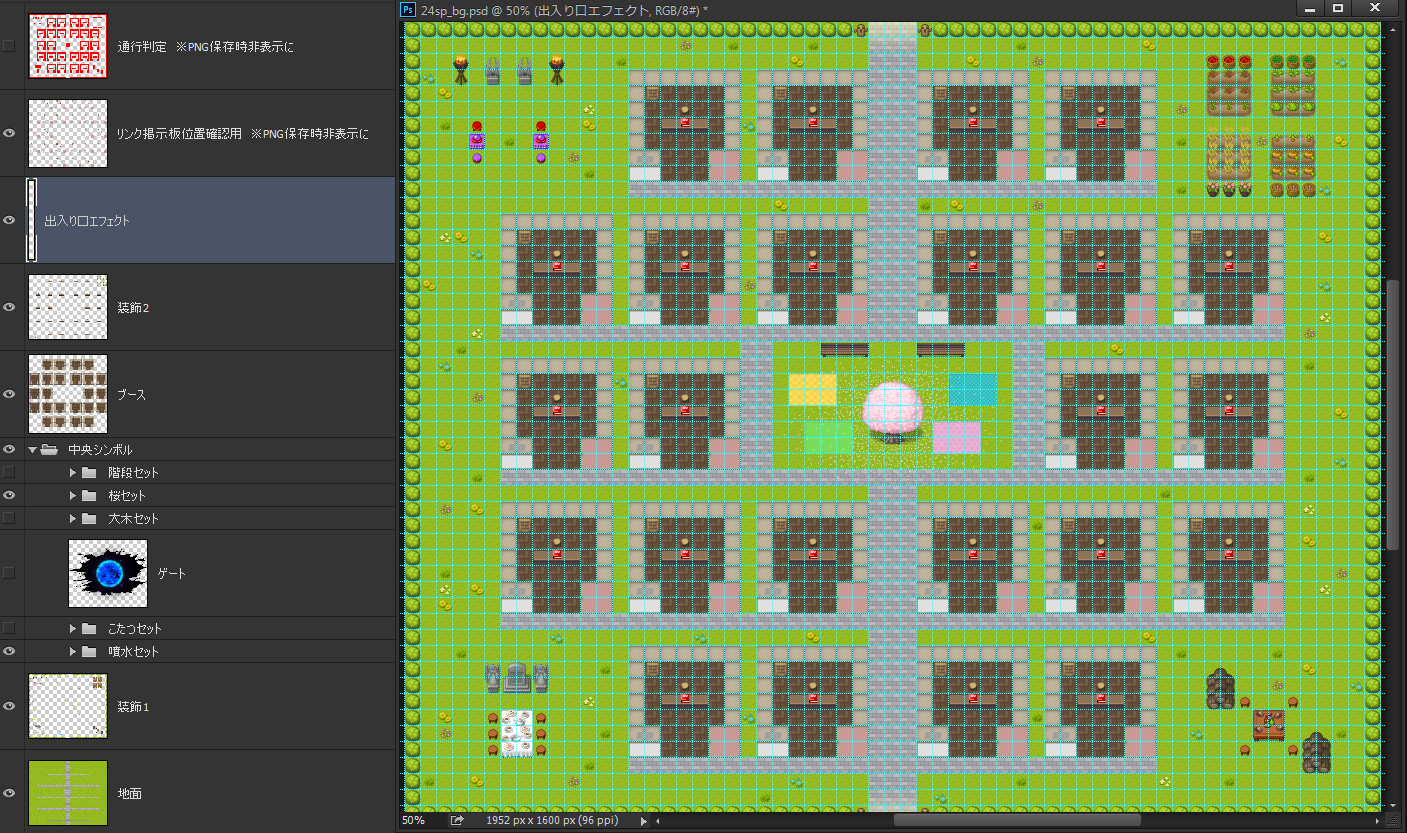1407x833 pixels.
Task: Click the folder icon of こたつセット group
Action: click(89, 628)
